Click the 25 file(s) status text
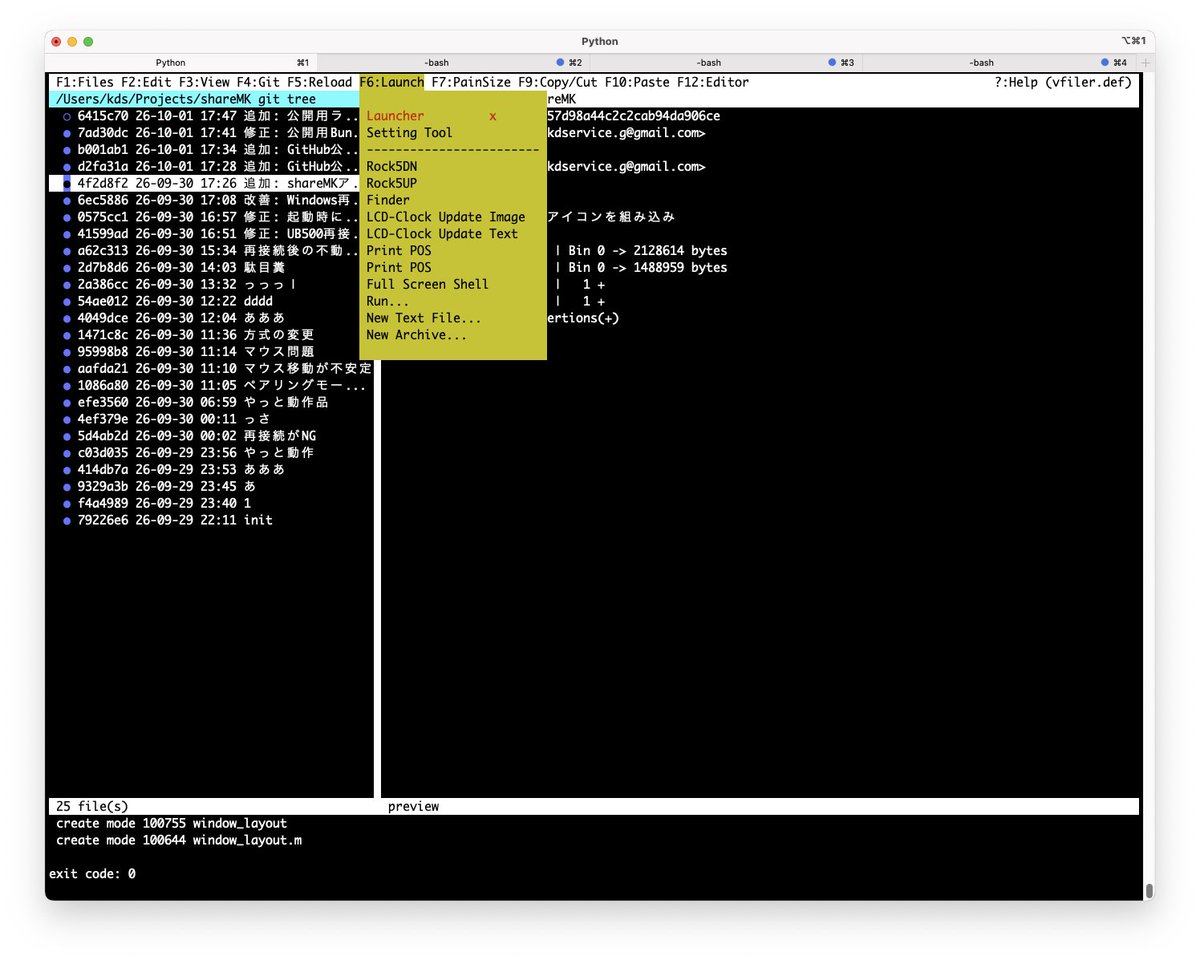Viewport: 1200px width, 960px height. click(x=92, y=806)
